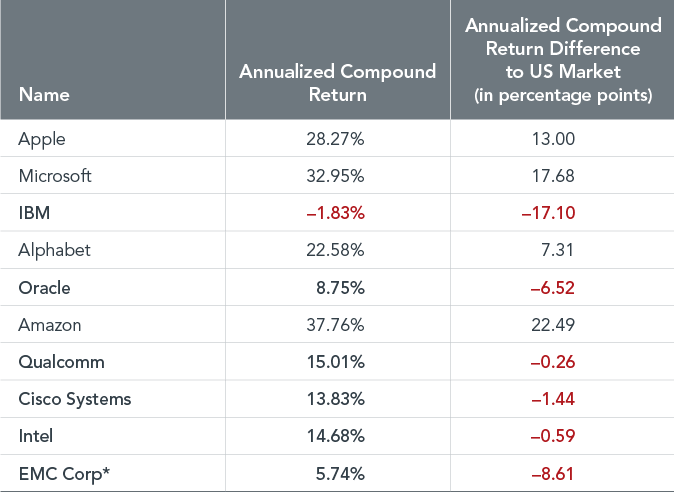Select the EMC Corp* name cell
Viewport: 674px width, 493px height.
[60, 472]
